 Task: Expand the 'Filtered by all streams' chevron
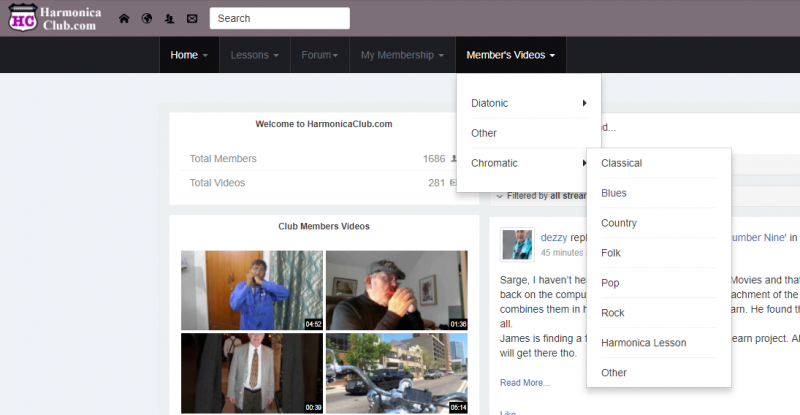click(x=499, y=196)
